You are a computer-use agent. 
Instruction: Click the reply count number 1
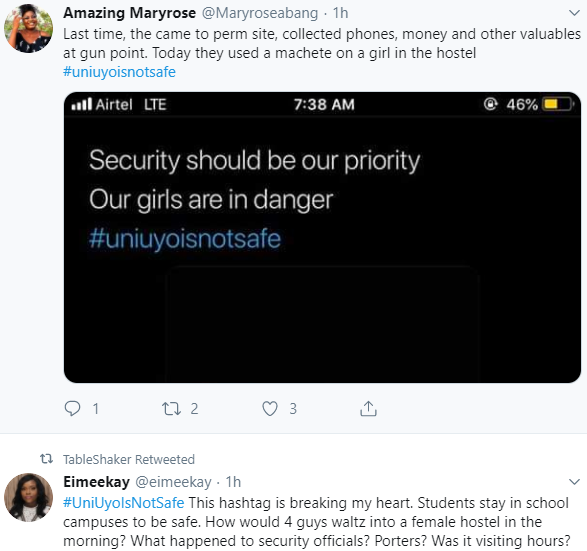(96, 408)
